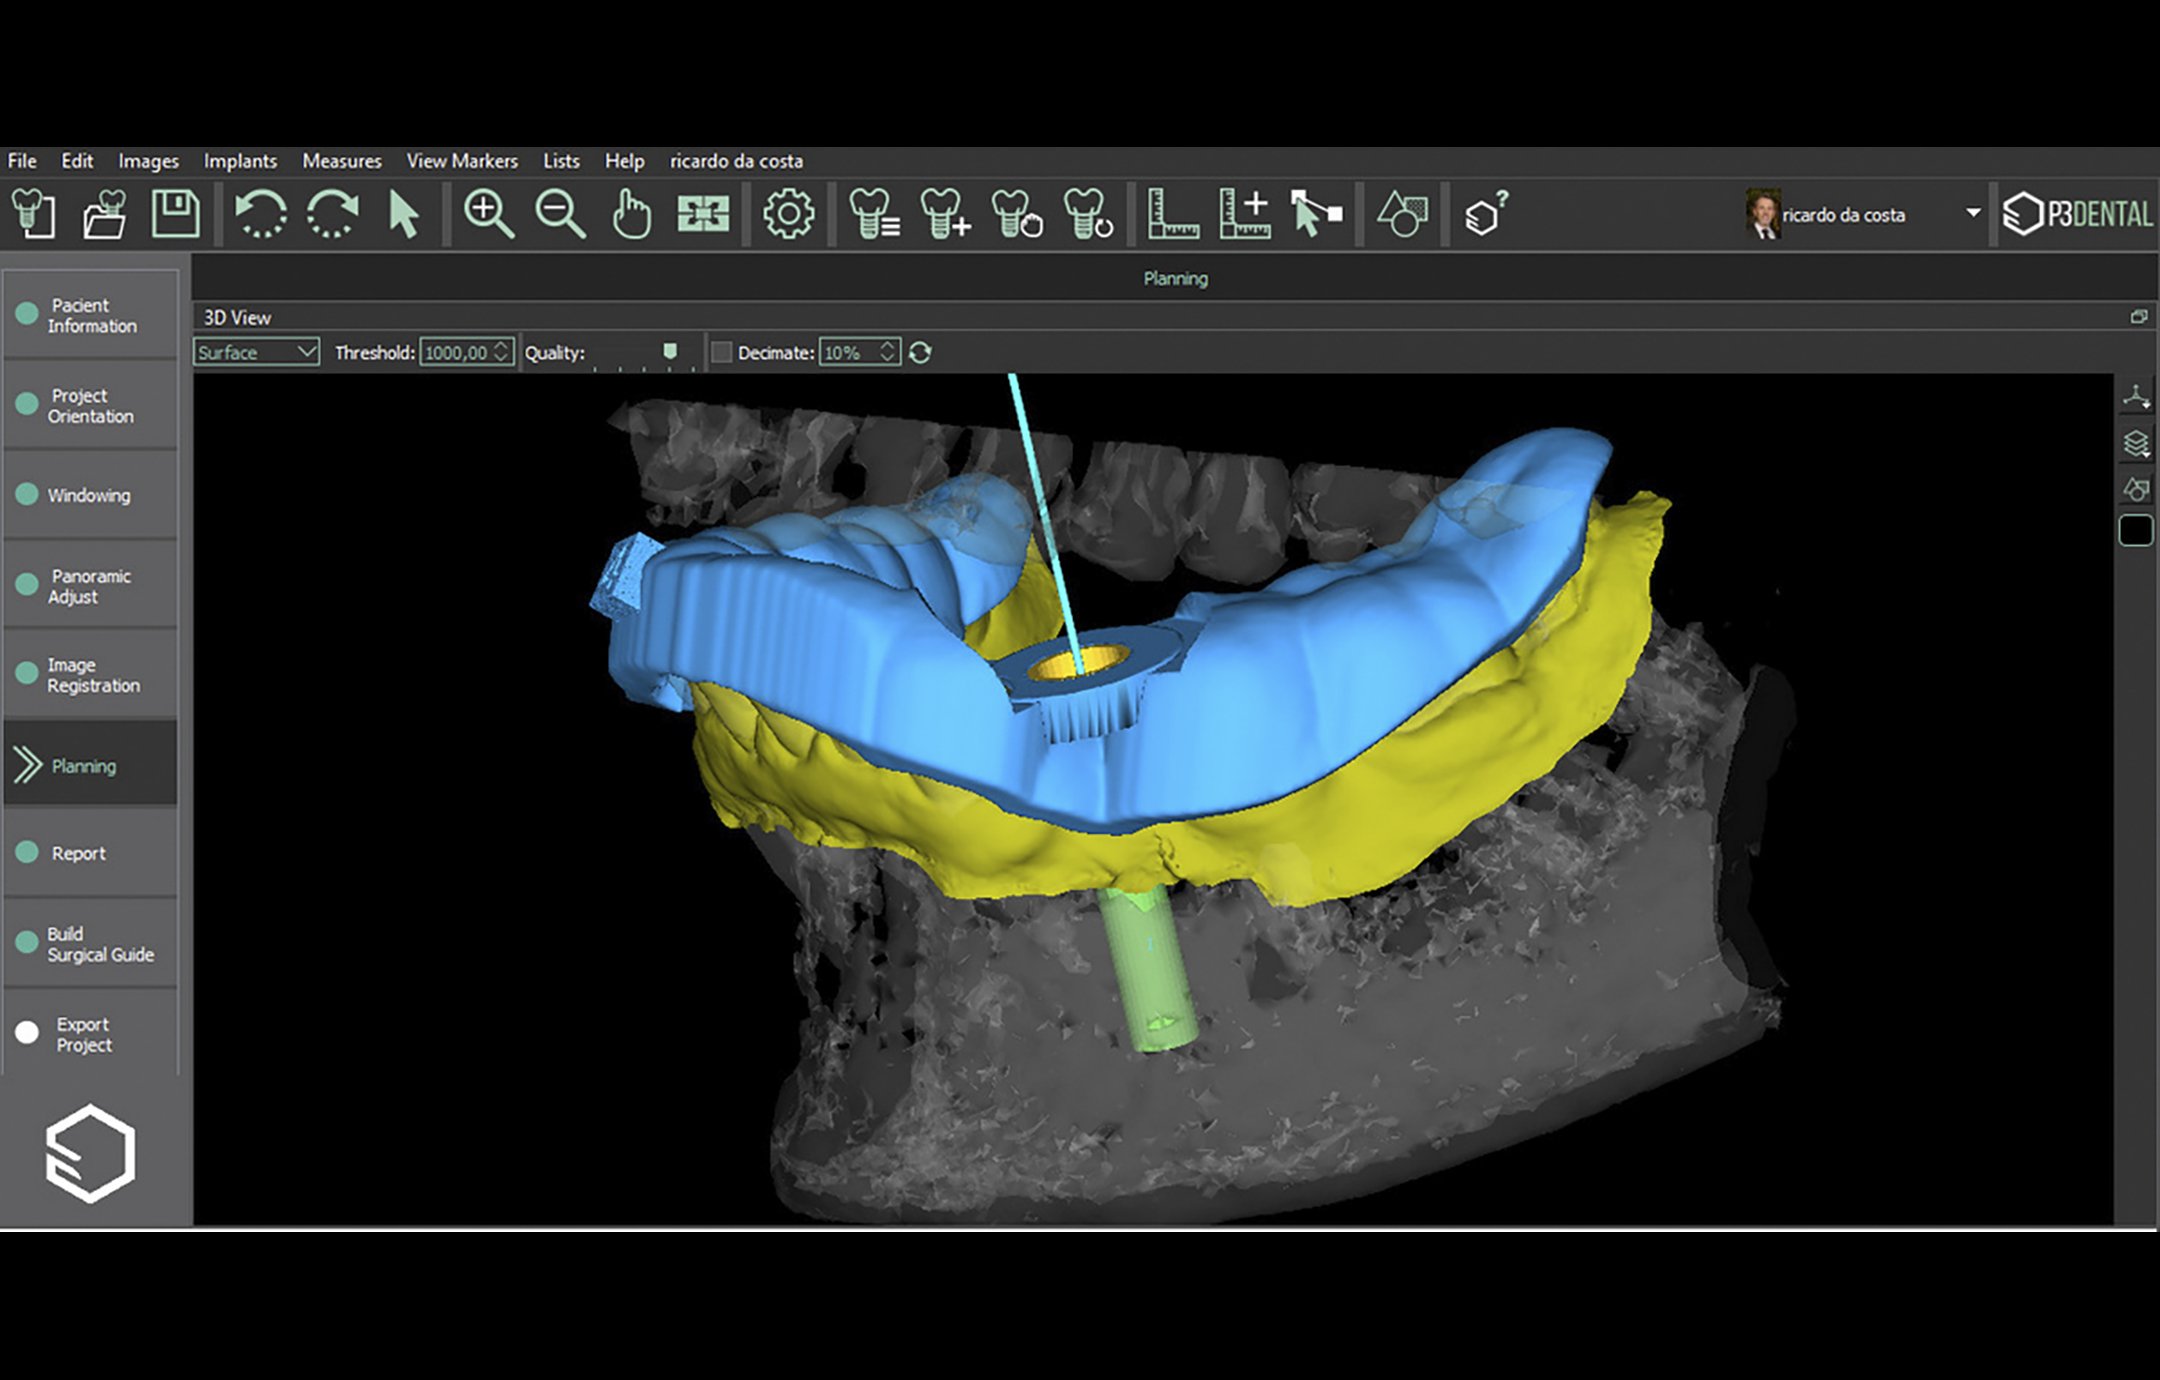2160x1380 pixels.
Task: Click the user profile photo
Action: click(1762, 213)
